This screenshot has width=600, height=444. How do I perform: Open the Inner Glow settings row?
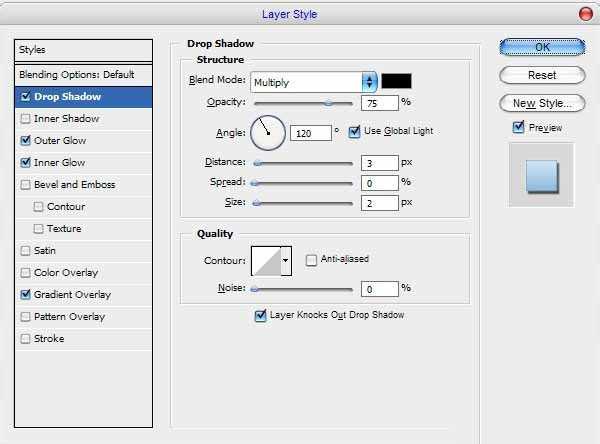(83, 163)
